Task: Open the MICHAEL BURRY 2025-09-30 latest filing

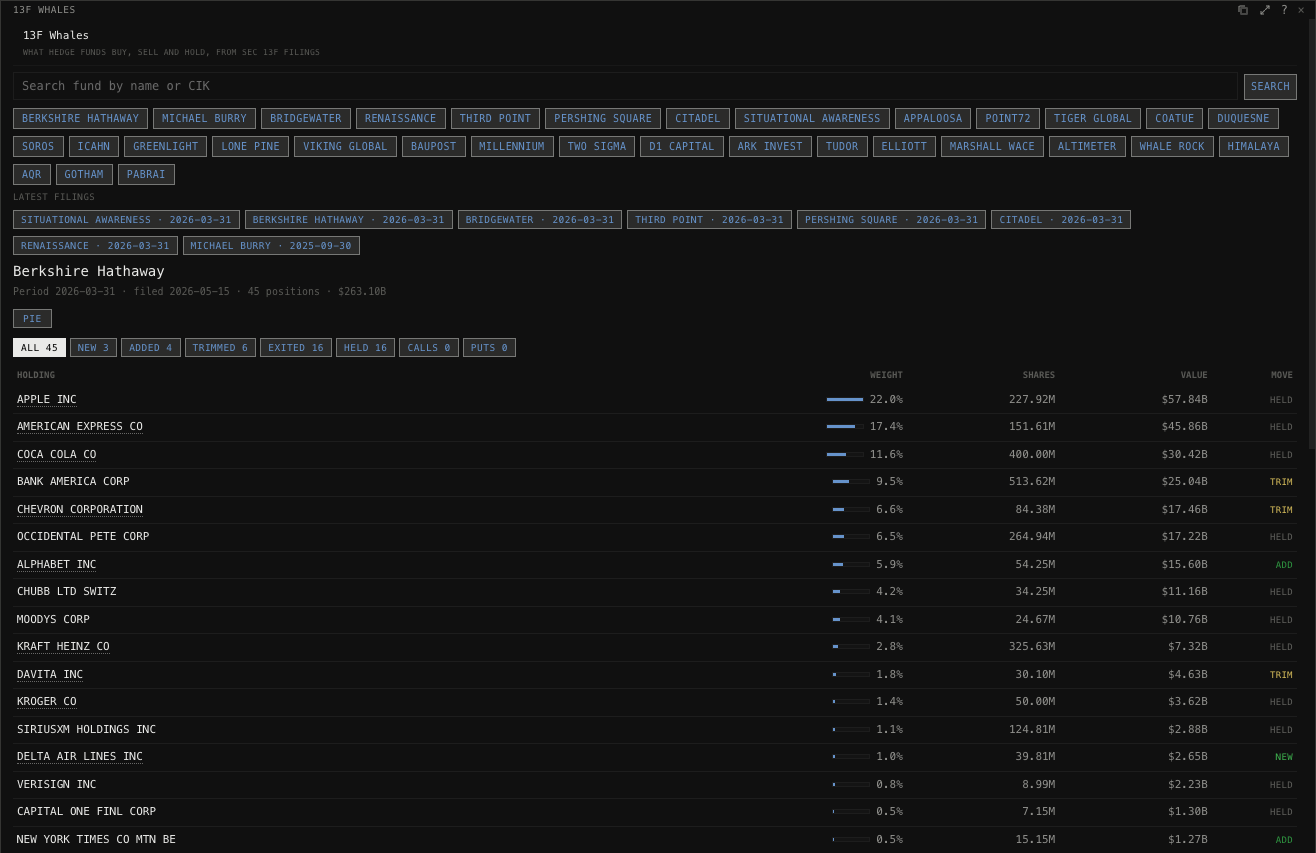Action: (271, 246)
